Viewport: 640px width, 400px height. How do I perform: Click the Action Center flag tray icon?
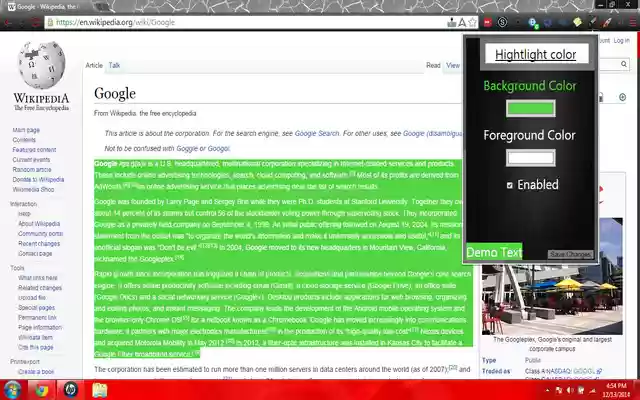pos(559,391)
